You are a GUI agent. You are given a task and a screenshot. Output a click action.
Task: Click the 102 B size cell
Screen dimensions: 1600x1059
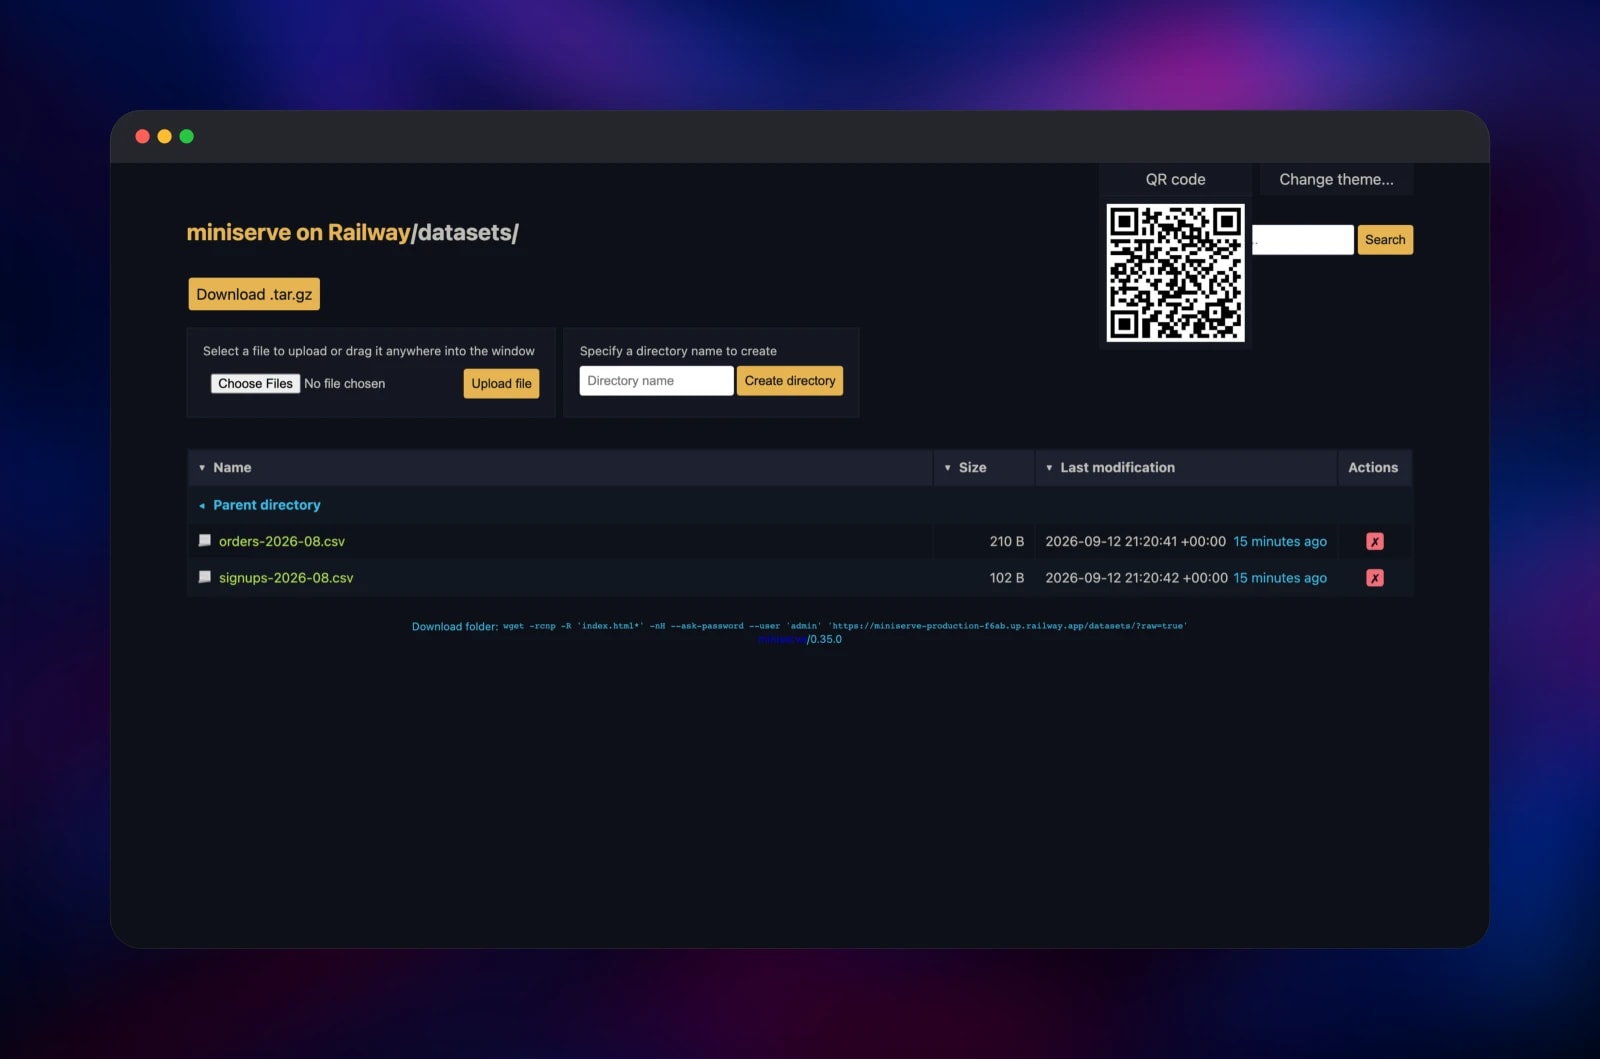pyautogui.click(x=1006, y=578)
